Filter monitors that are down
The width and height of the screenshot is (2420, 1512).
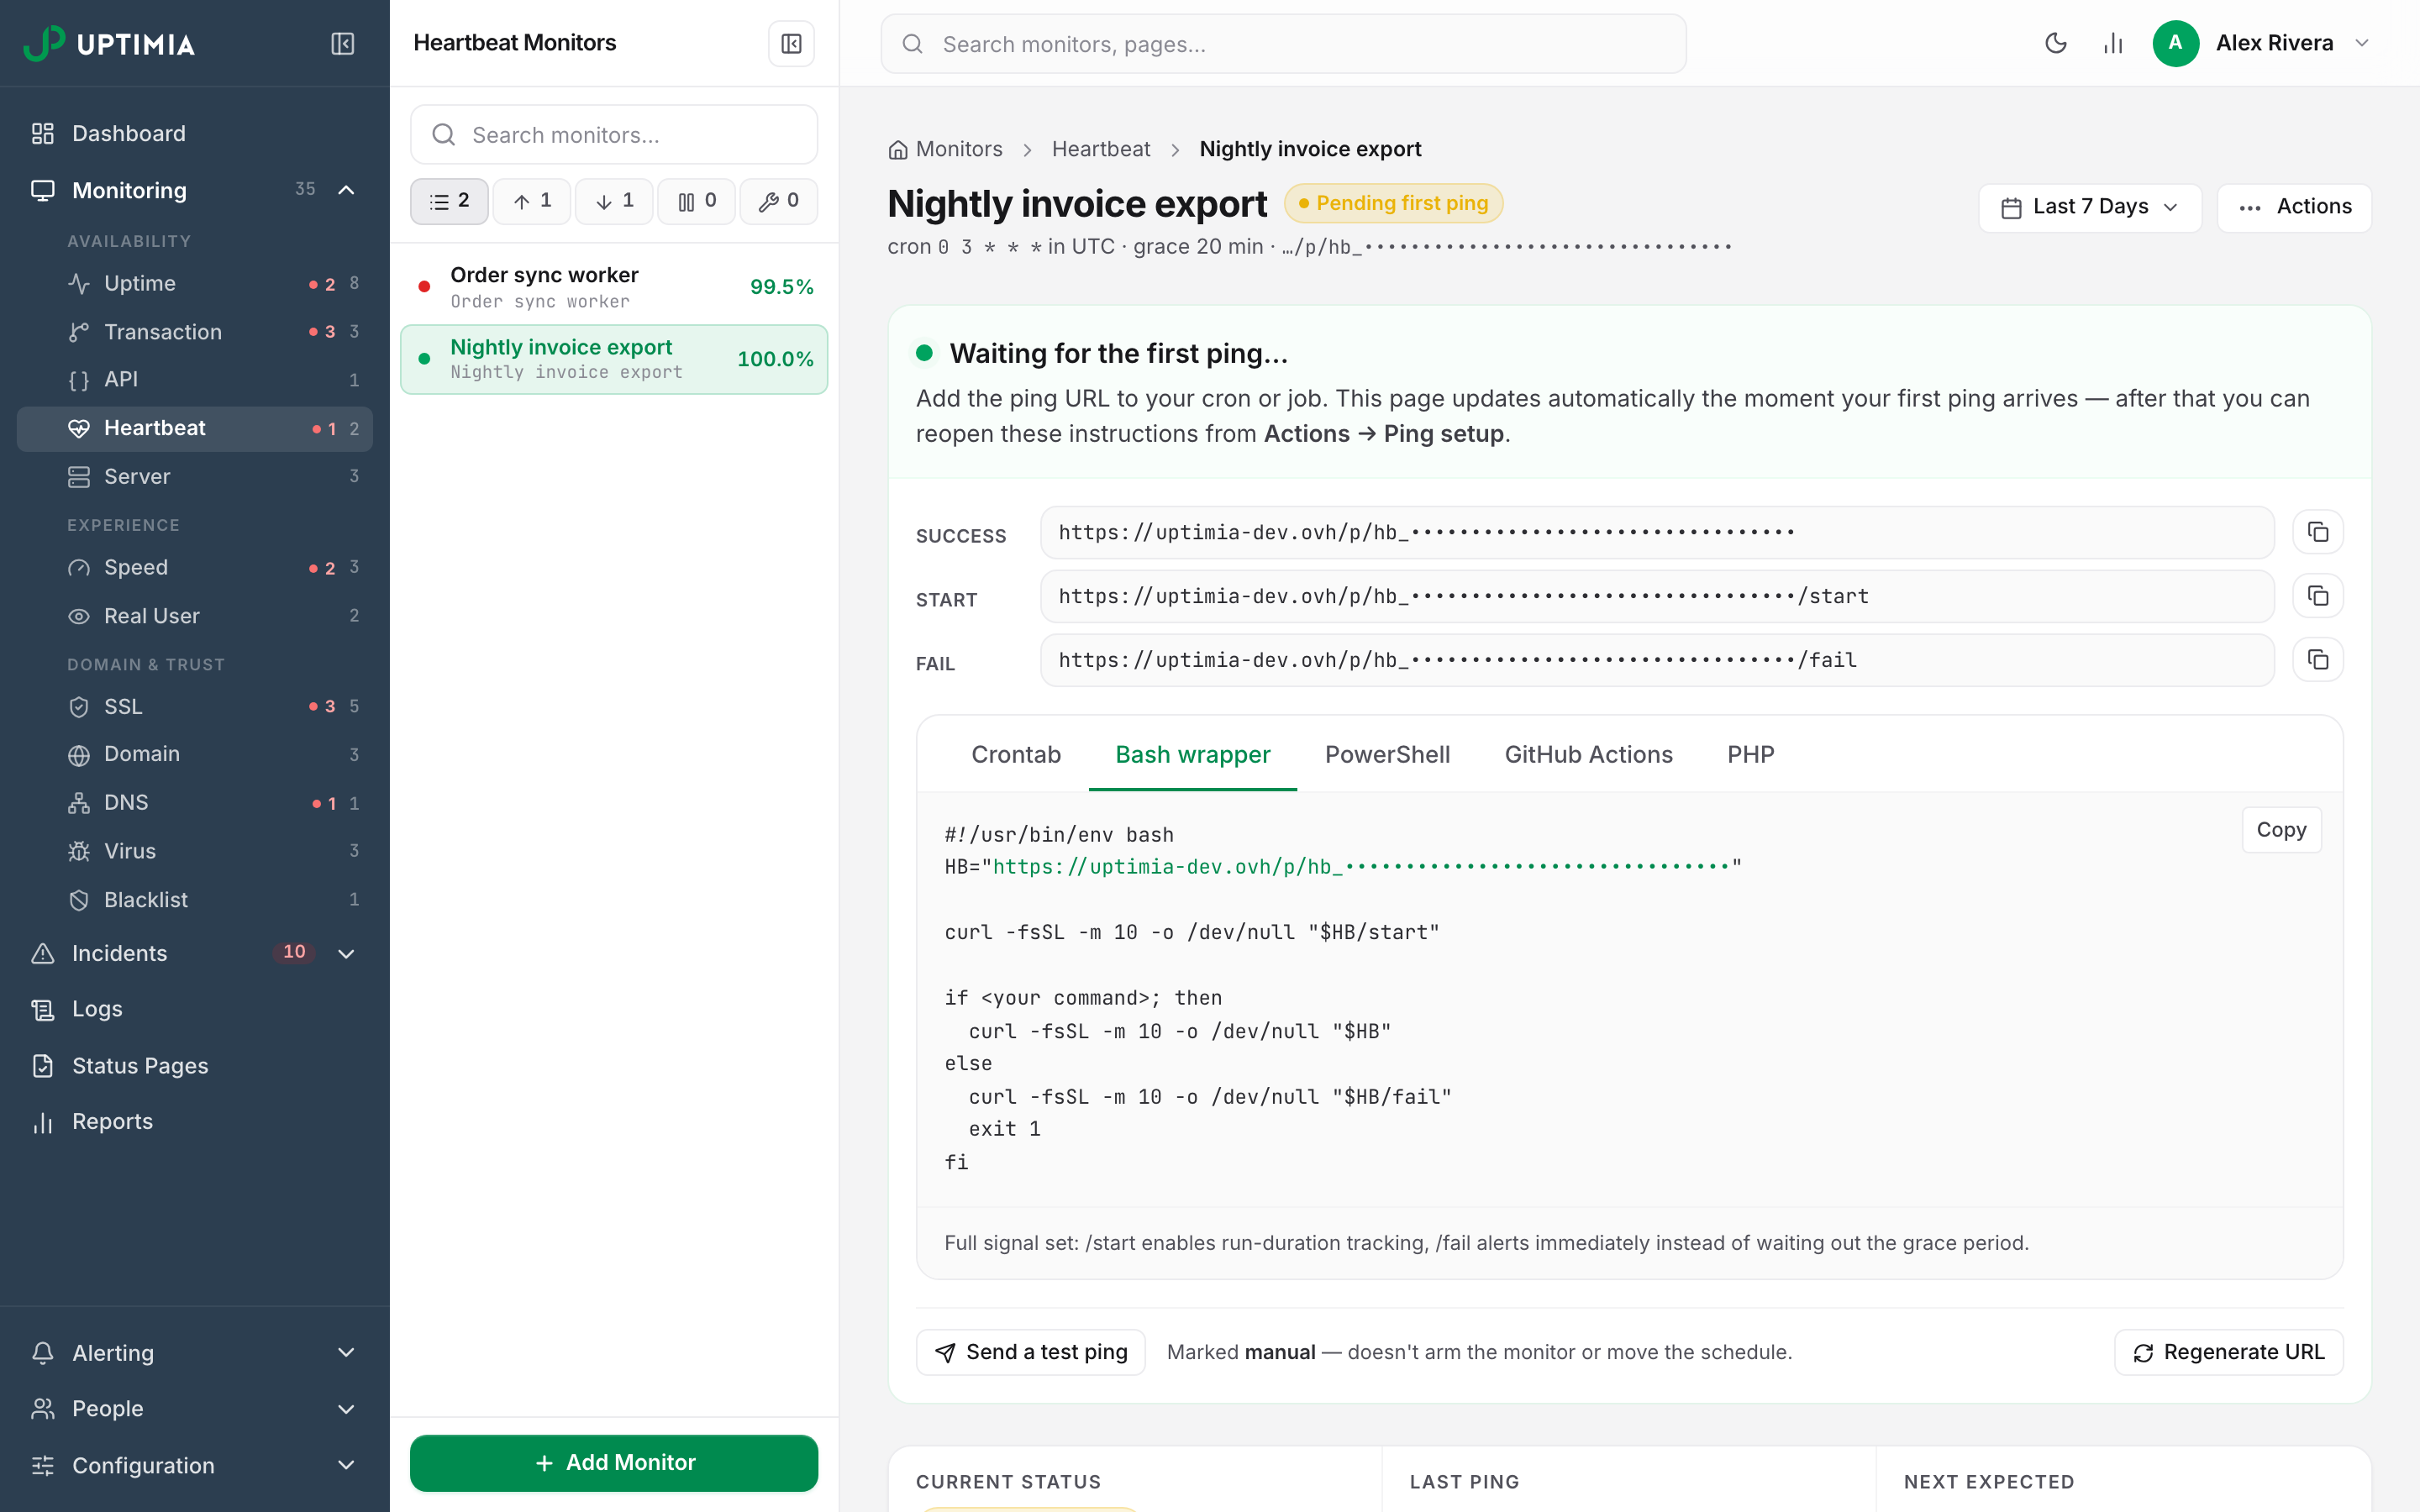614,201
